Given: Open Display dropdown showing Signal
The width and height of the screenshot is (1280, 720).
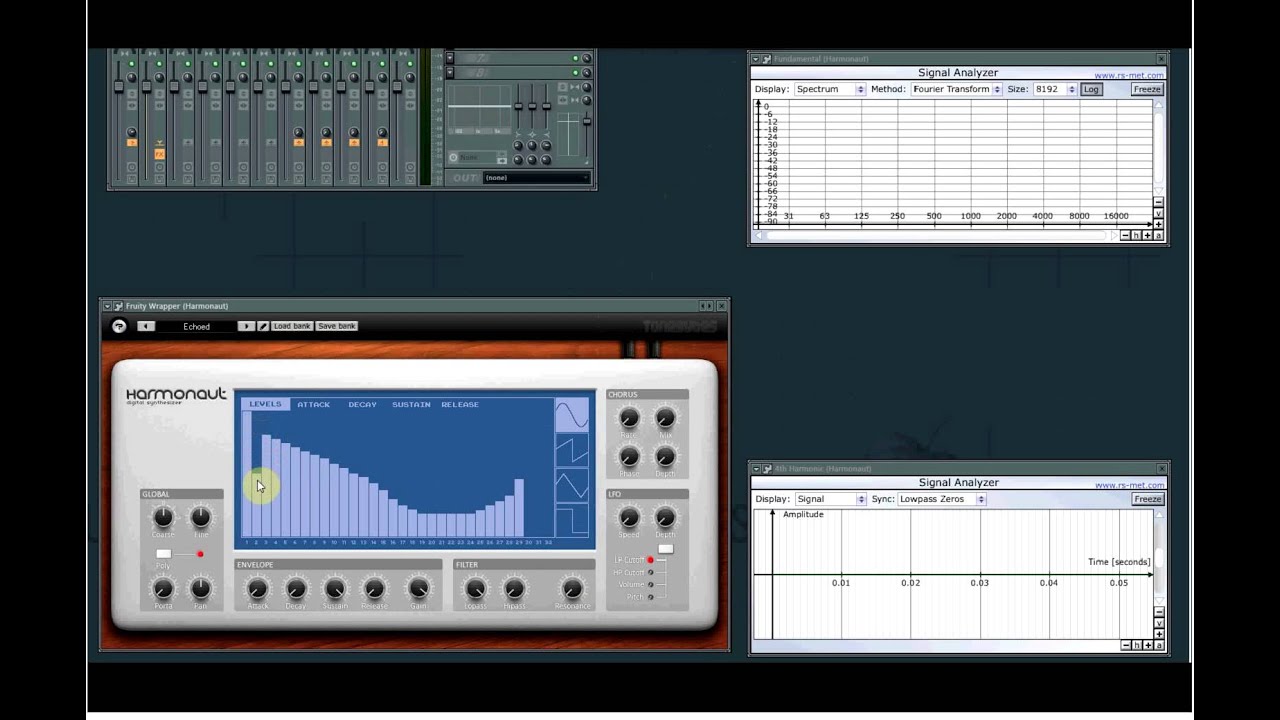Looking at the screenshot, I should 830,499.
